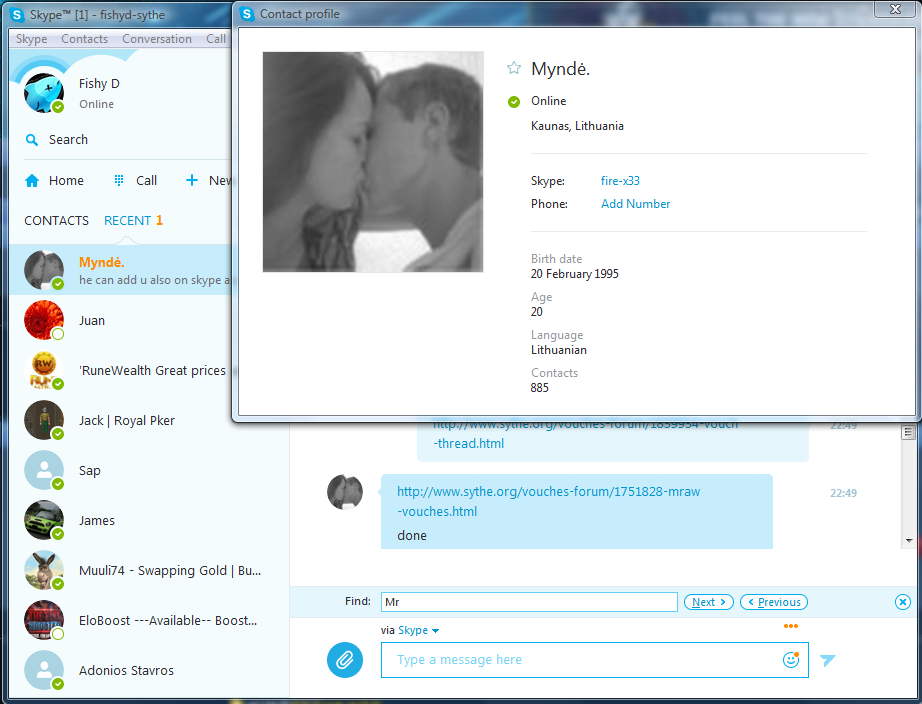Screen dimensions: 922x704
Task: Click Kaunas, Lithuania location text
Action: [577, 126]
